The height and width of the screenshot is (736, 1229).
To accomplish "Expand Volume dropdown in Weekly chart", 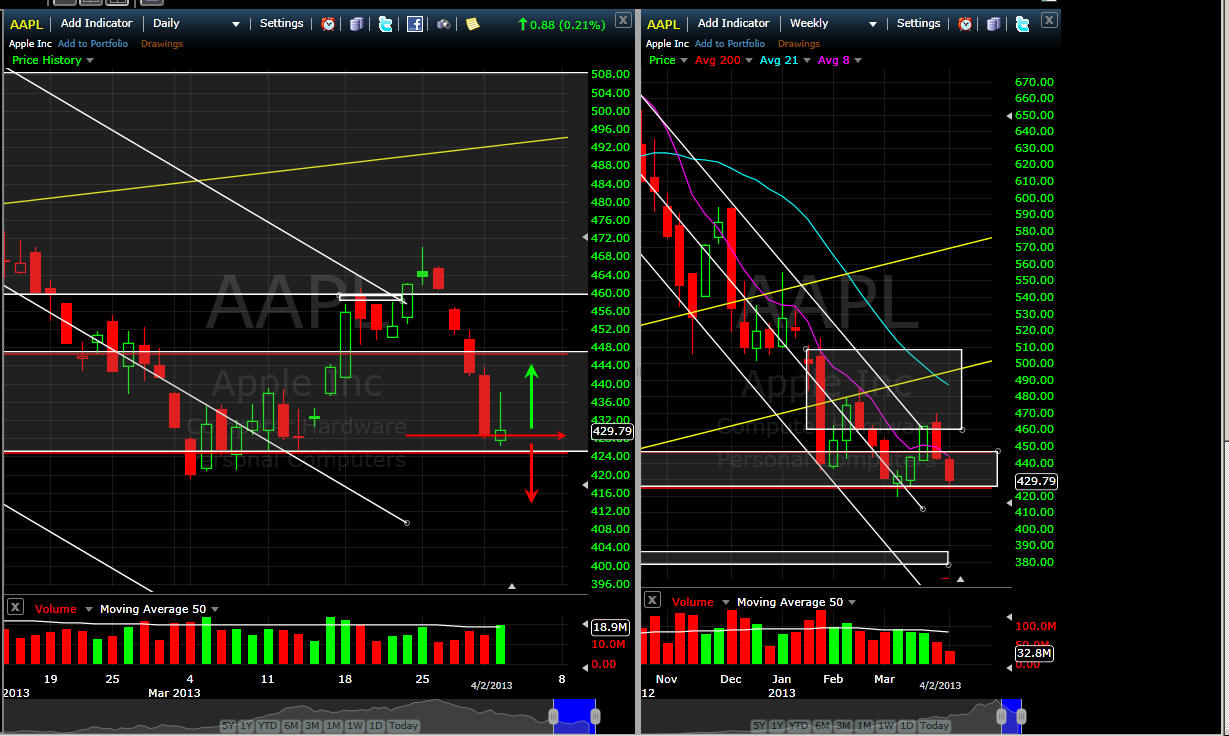I will coord(725,602).
